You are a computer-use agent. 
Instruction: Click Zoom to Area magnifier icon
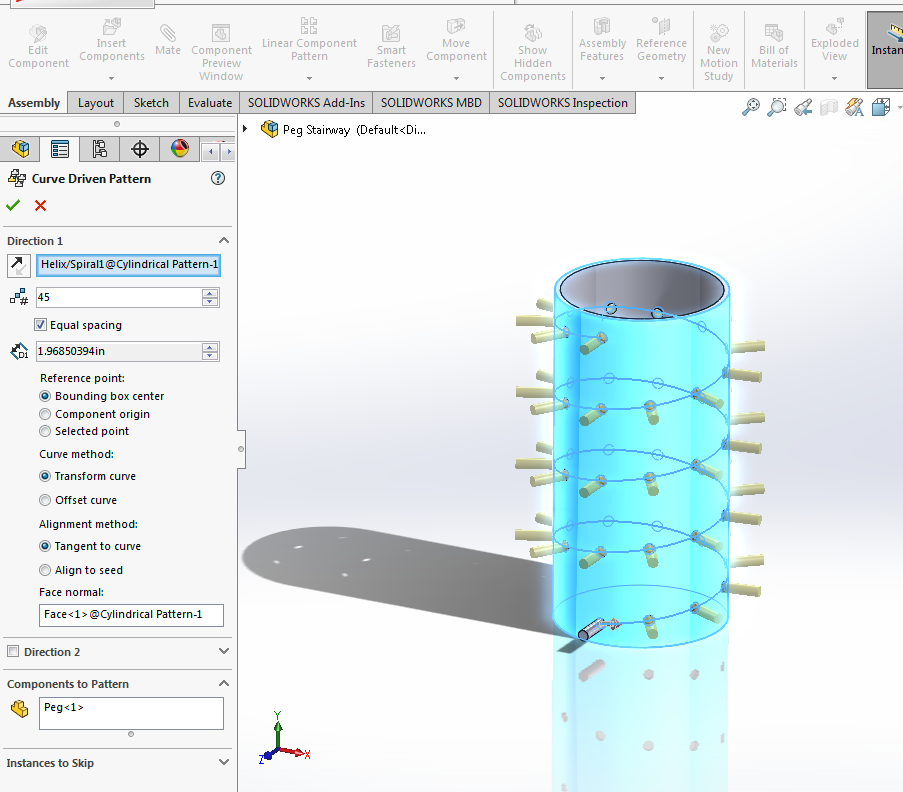pos(777,107)
